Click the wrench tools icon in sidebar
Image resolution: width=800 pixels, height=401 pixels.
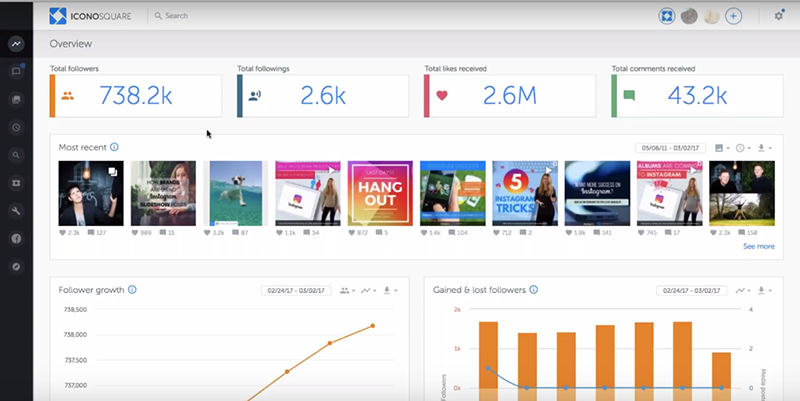click(x=15, y=212)
